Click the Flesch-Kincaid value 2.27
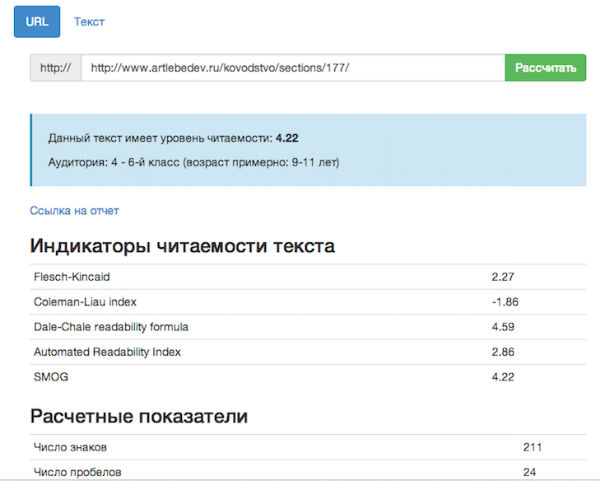This screenshot has width=600, height=481. point(503,277)
